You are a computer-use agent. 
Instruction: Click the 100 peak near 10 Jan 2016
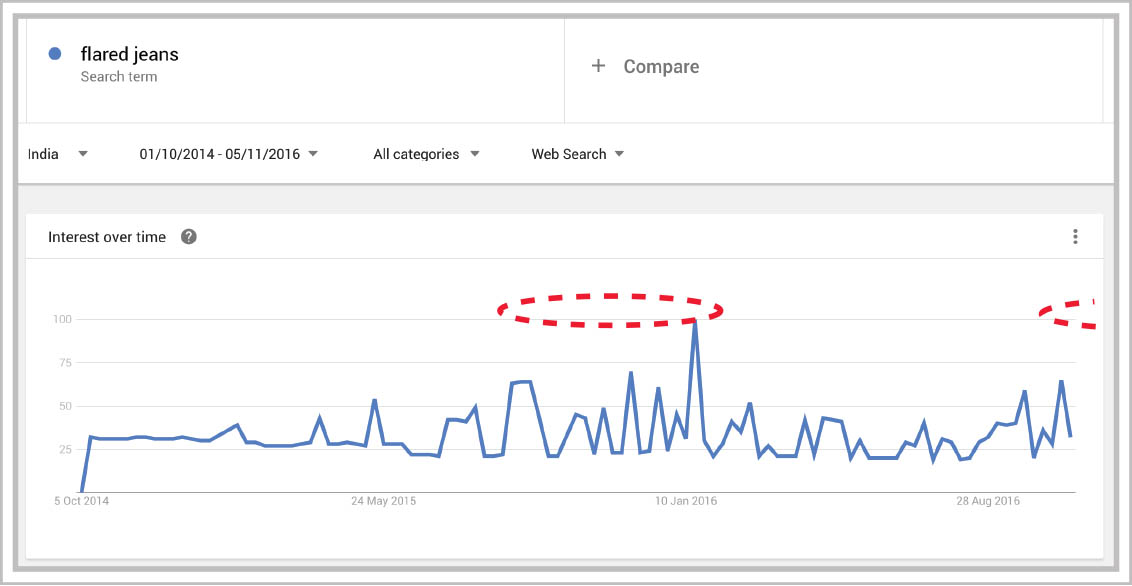(x=695, y=321)
